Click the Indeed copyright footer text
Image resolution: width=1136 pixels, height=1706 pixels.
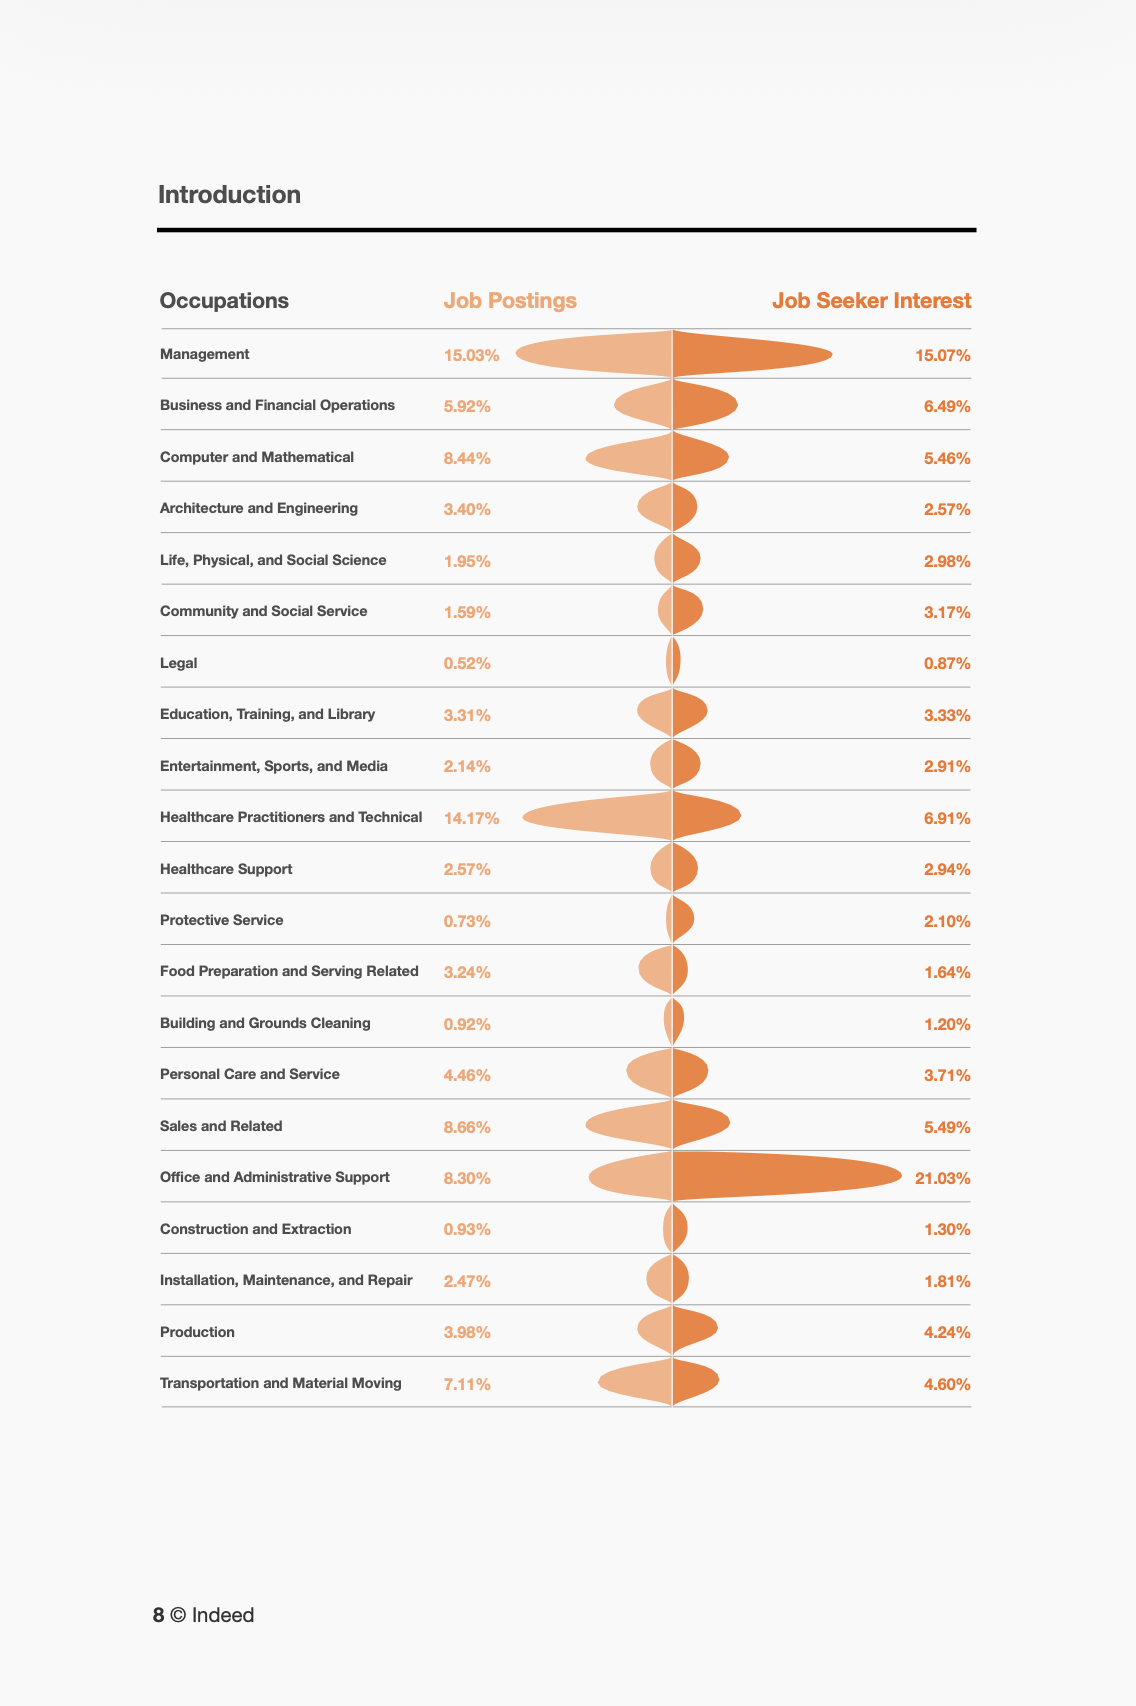(x=204, y=1615)
